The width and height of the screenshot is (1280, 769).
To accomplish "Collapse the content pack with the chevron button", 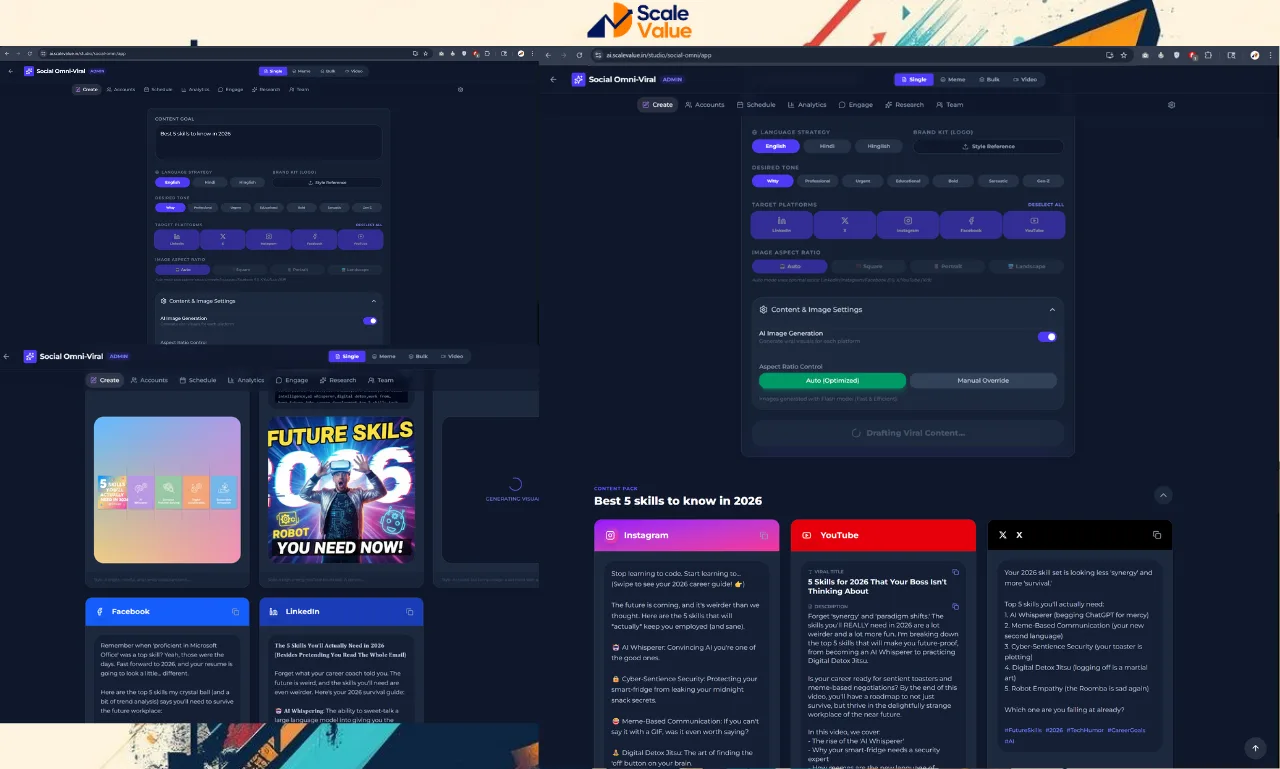I will pyautogui.click(x=1162, y=494).
